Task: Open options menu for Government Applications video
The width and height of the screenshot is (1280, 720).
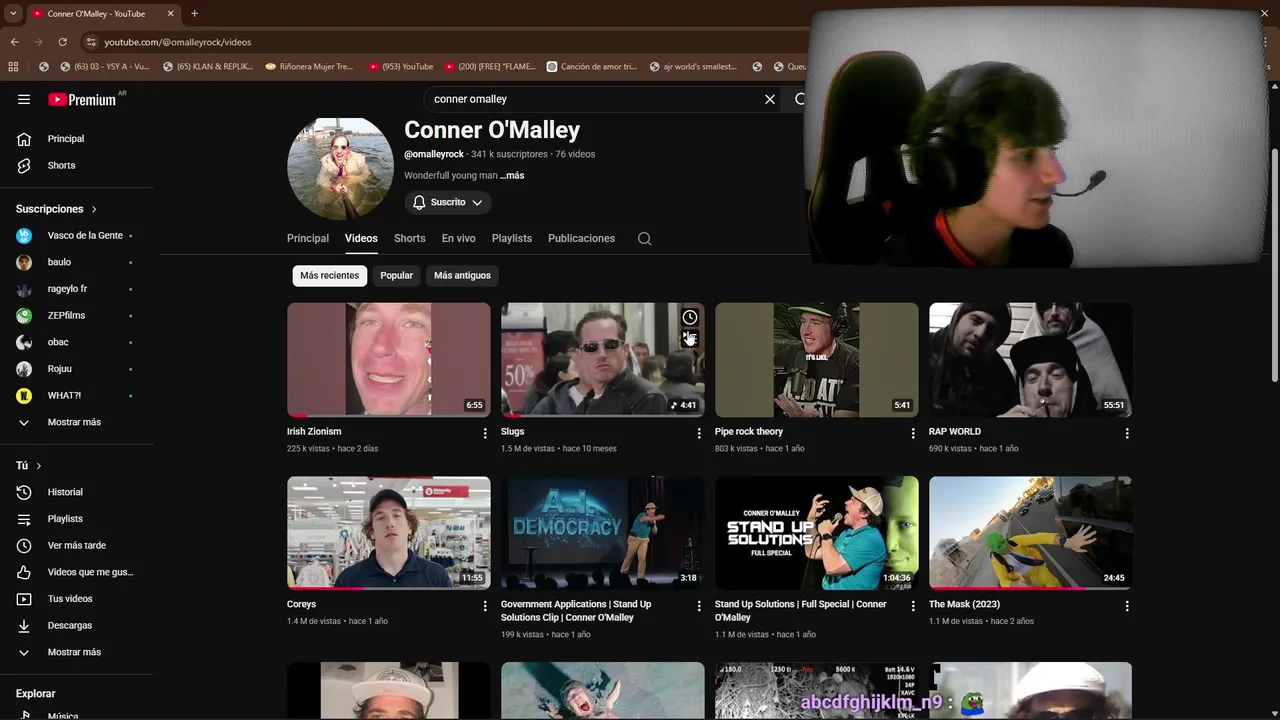Action: (x=699, y=606)
